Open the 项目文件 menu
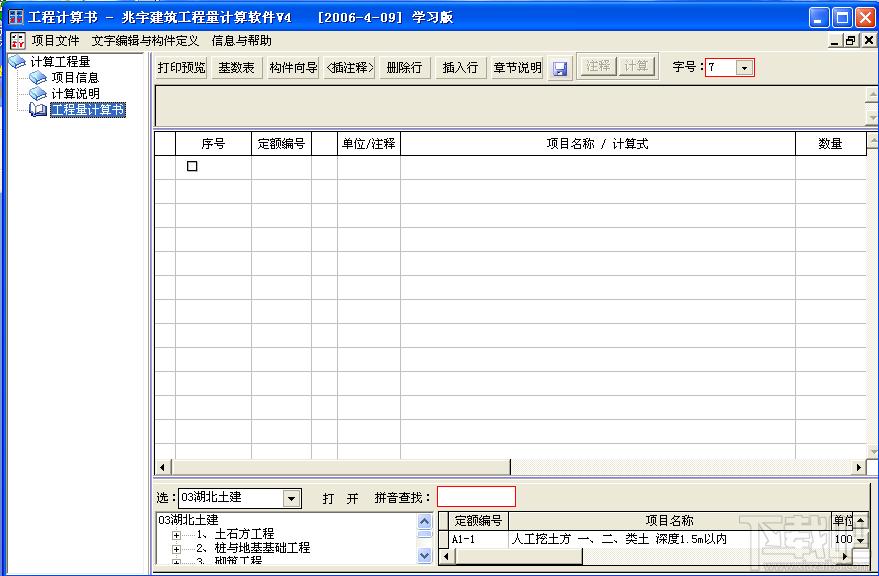This screenshot has height=576, width=879. coord(55,40)
